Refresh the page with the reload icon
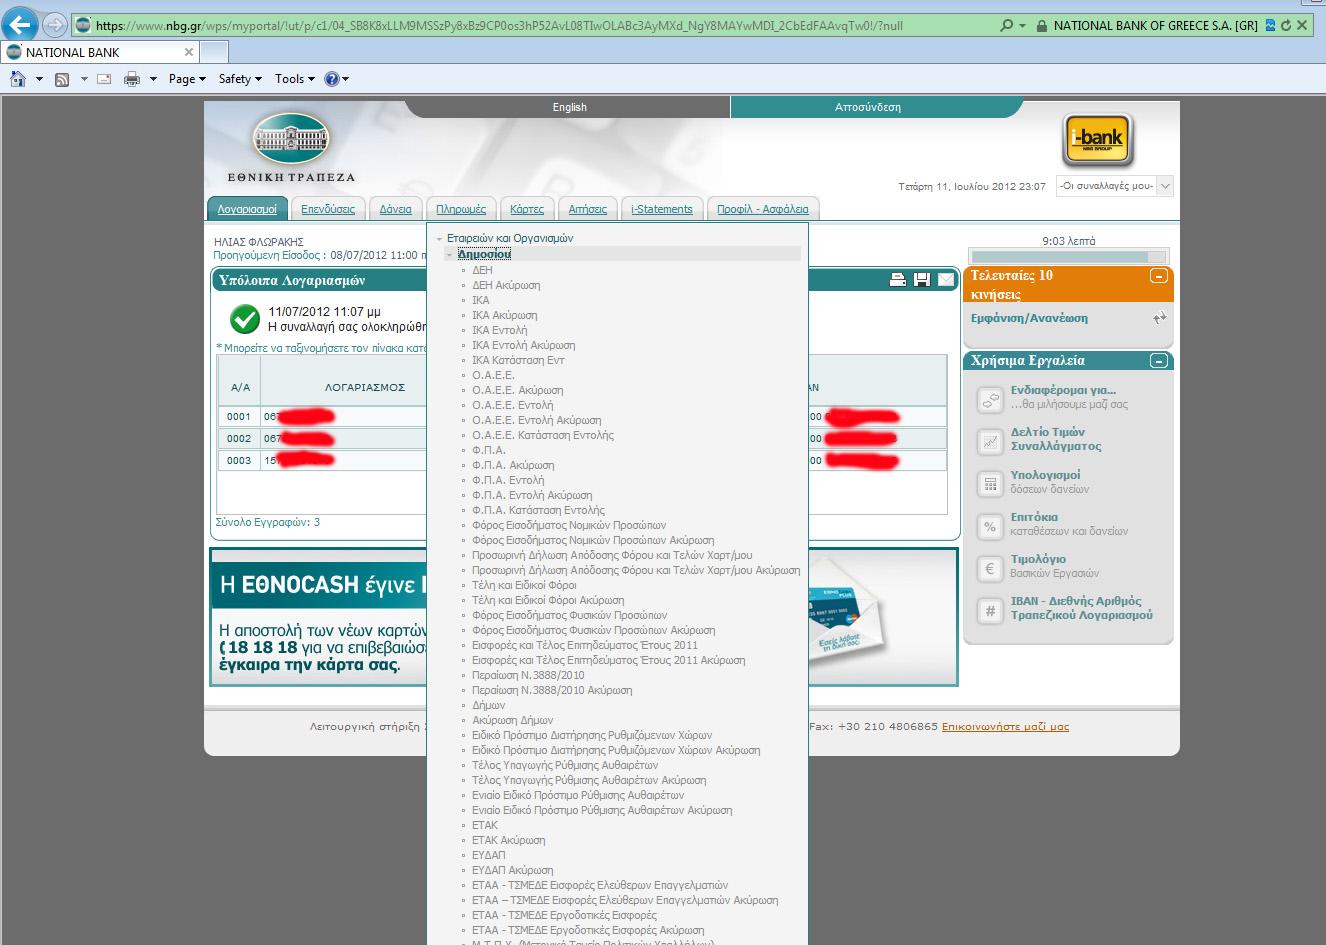Viewport: 1326px width, 945px height. (1286, 26)
